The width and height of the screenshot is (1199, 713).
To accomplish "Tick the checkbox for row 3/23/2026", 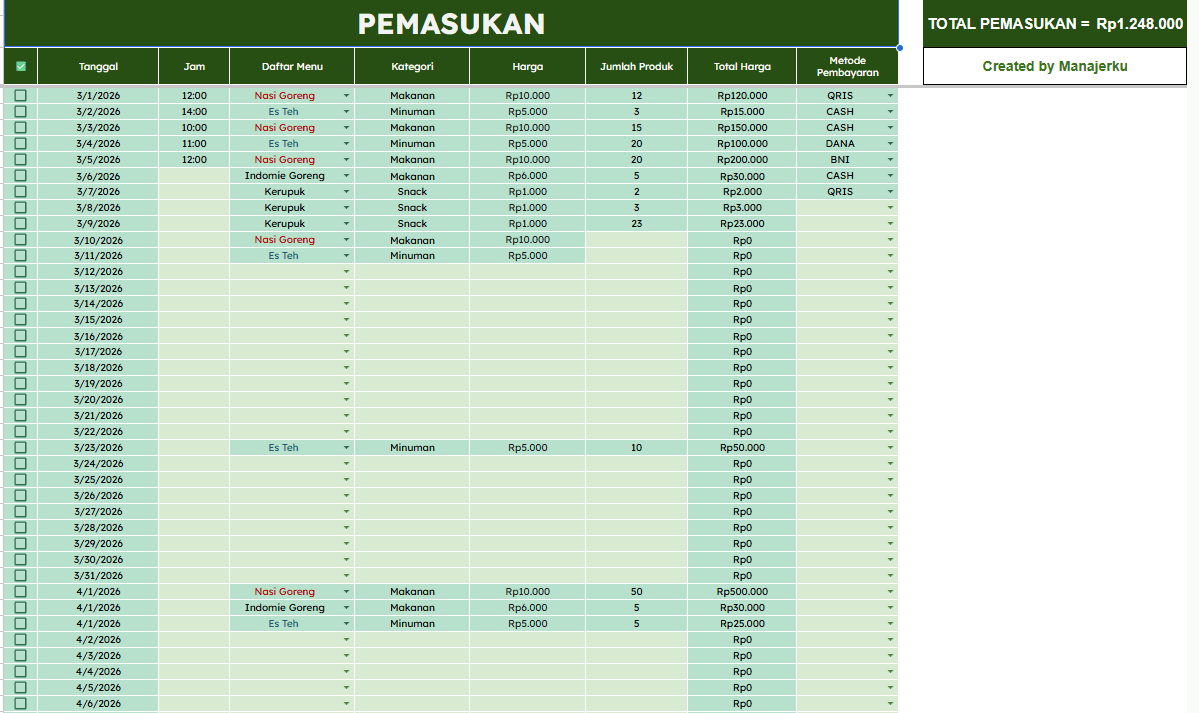I will (x=21, y=448).
